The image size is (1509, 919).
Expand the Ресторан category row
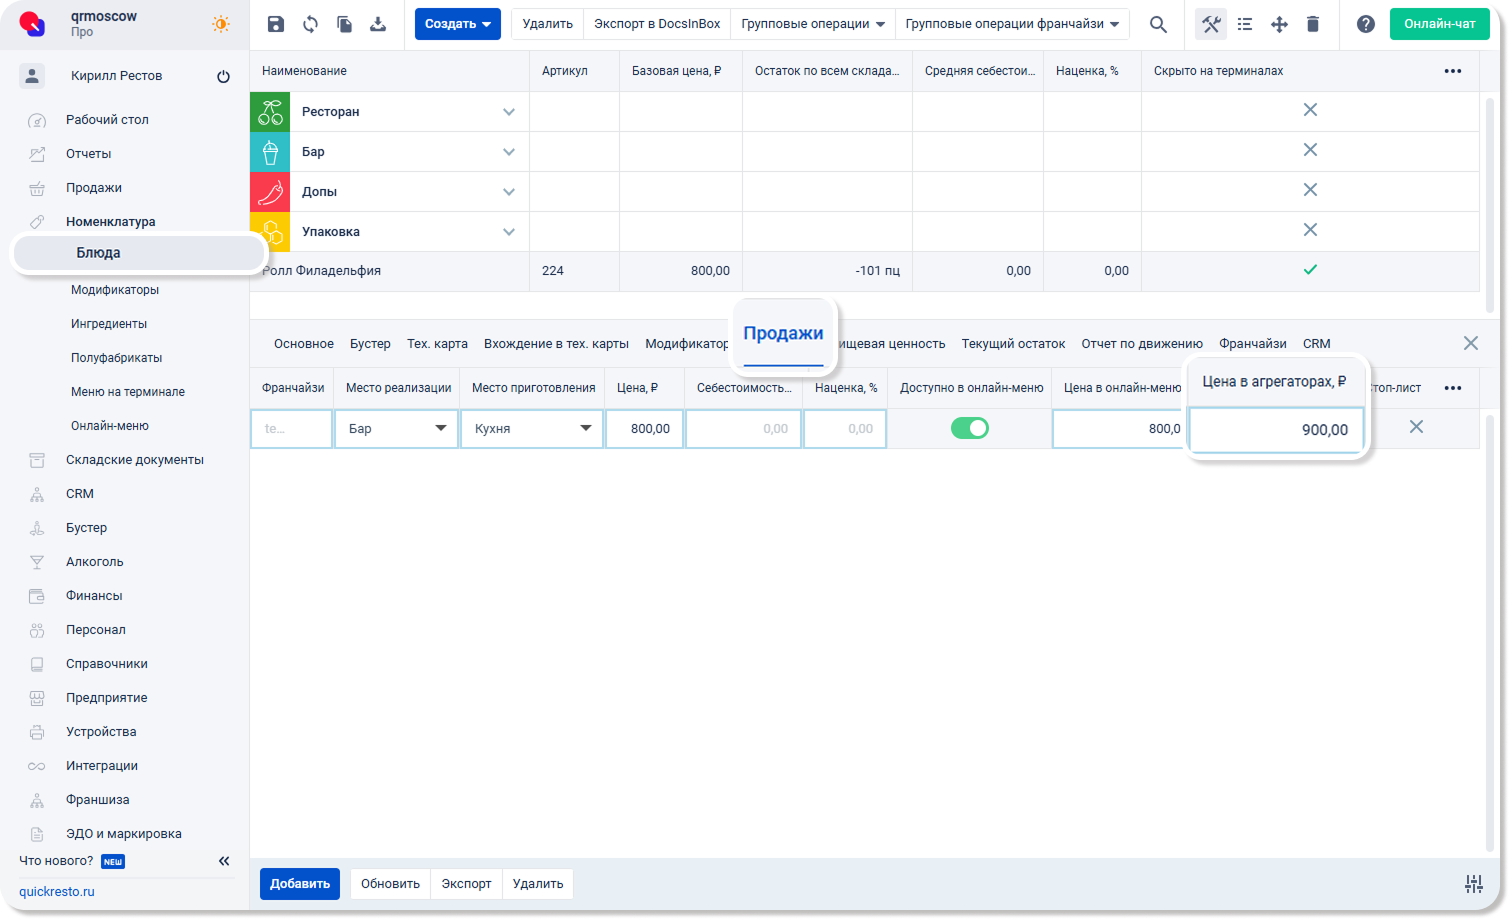[509, 112]
